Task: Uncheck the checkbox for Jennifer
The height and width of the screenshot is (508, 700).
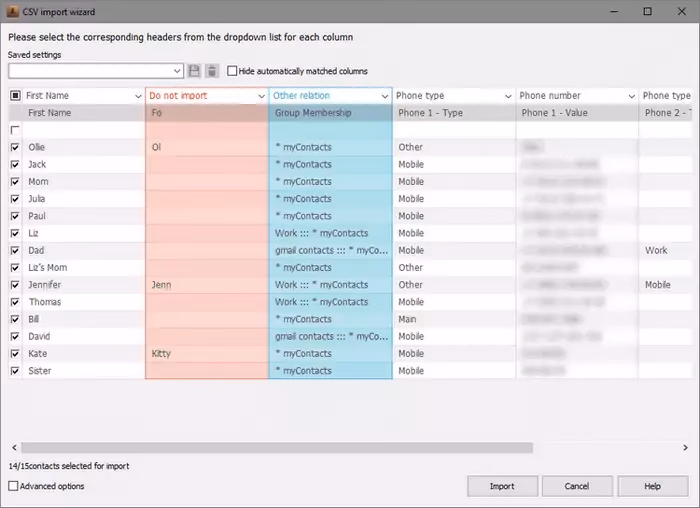Action: point(15,285)
